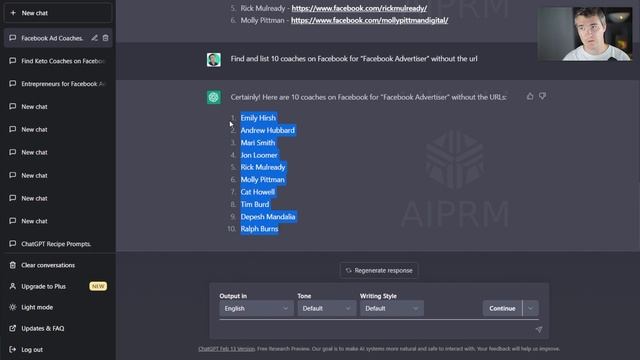
Task: Click the Upgrade to Plus option
Action: point(58,287)
